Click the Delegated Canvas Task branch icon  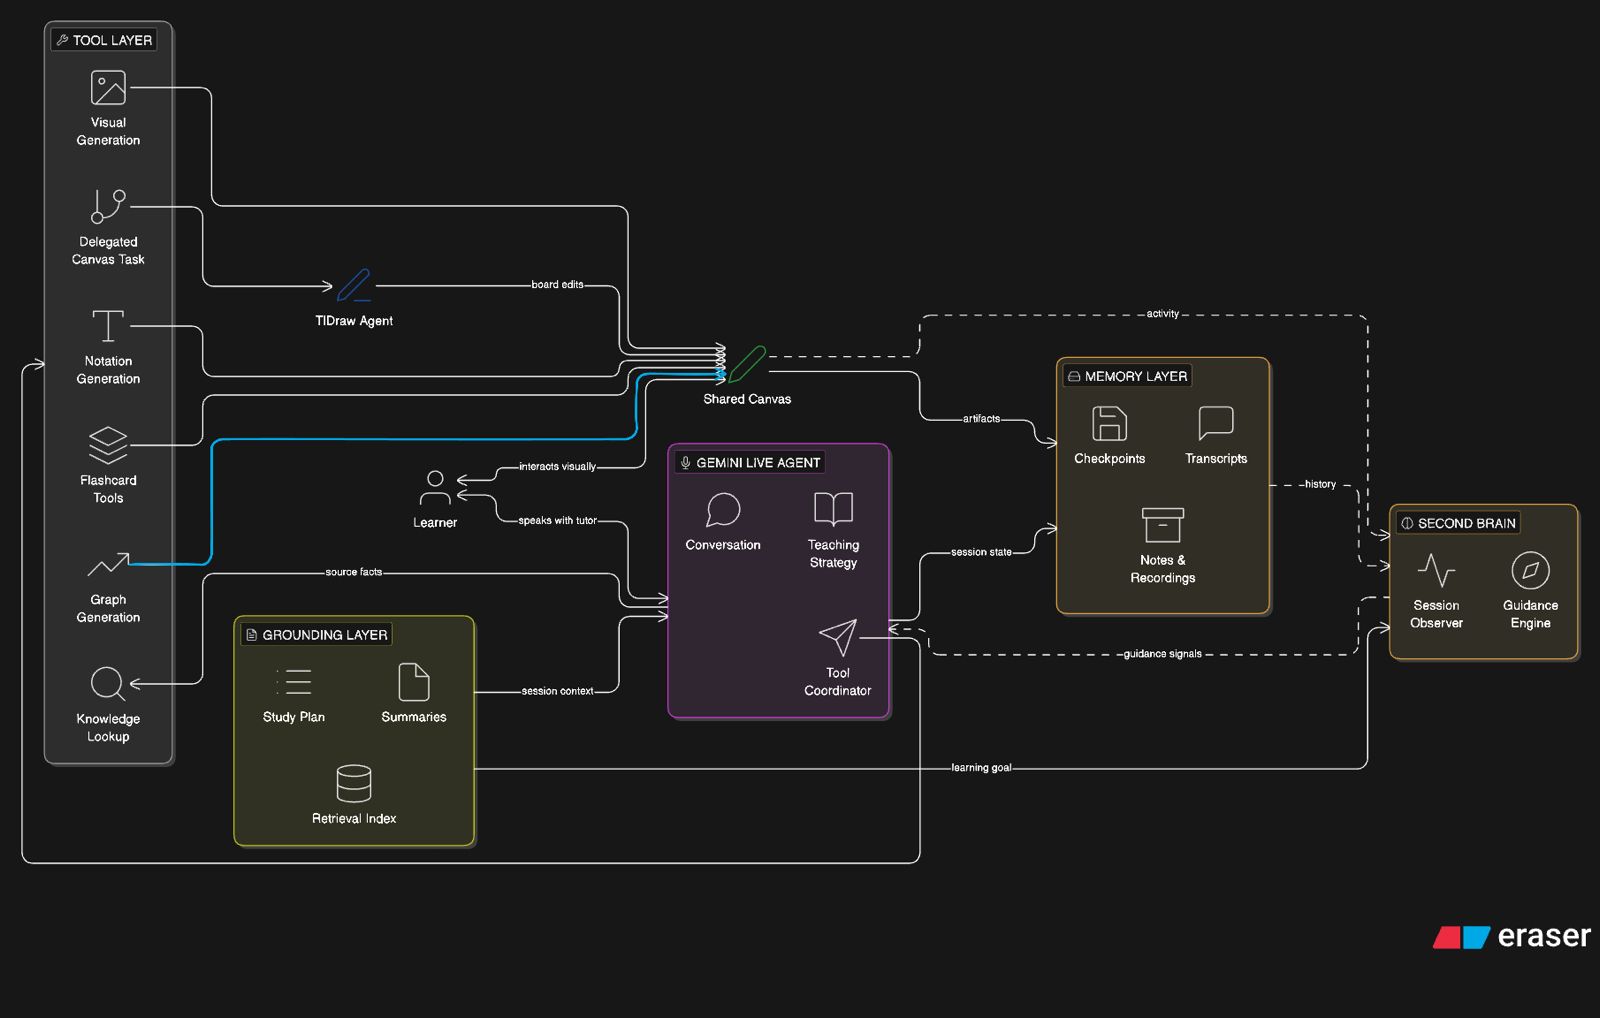(108, 207)
